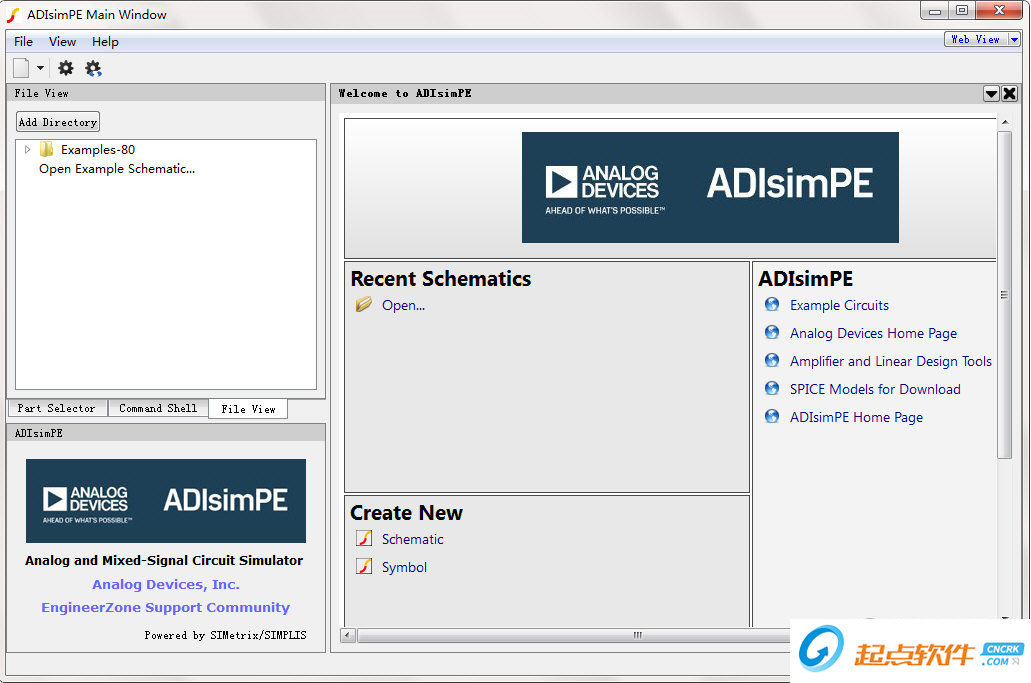Click the Symbol document icon
This screenshot has width=1031, height=683.
pyautogui.click(x=364, y=566)
